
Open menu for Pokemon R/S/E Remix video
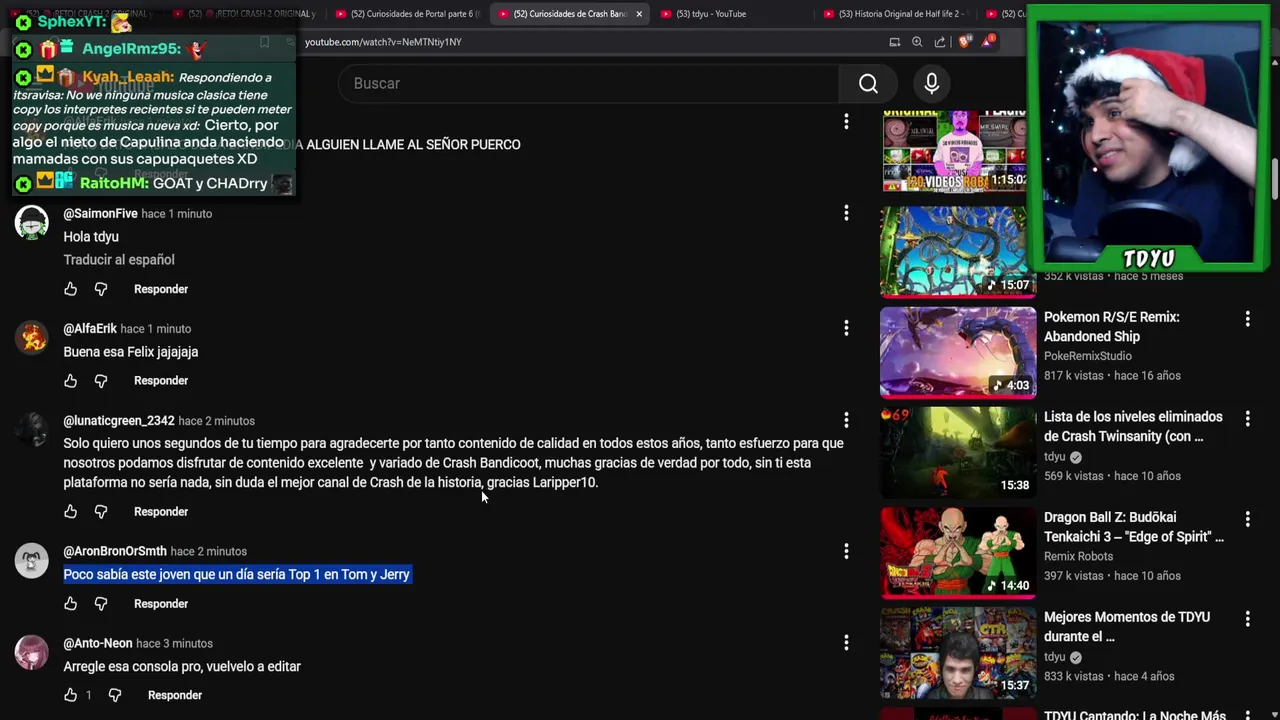pyautogui.click(x=1247, y=319)
